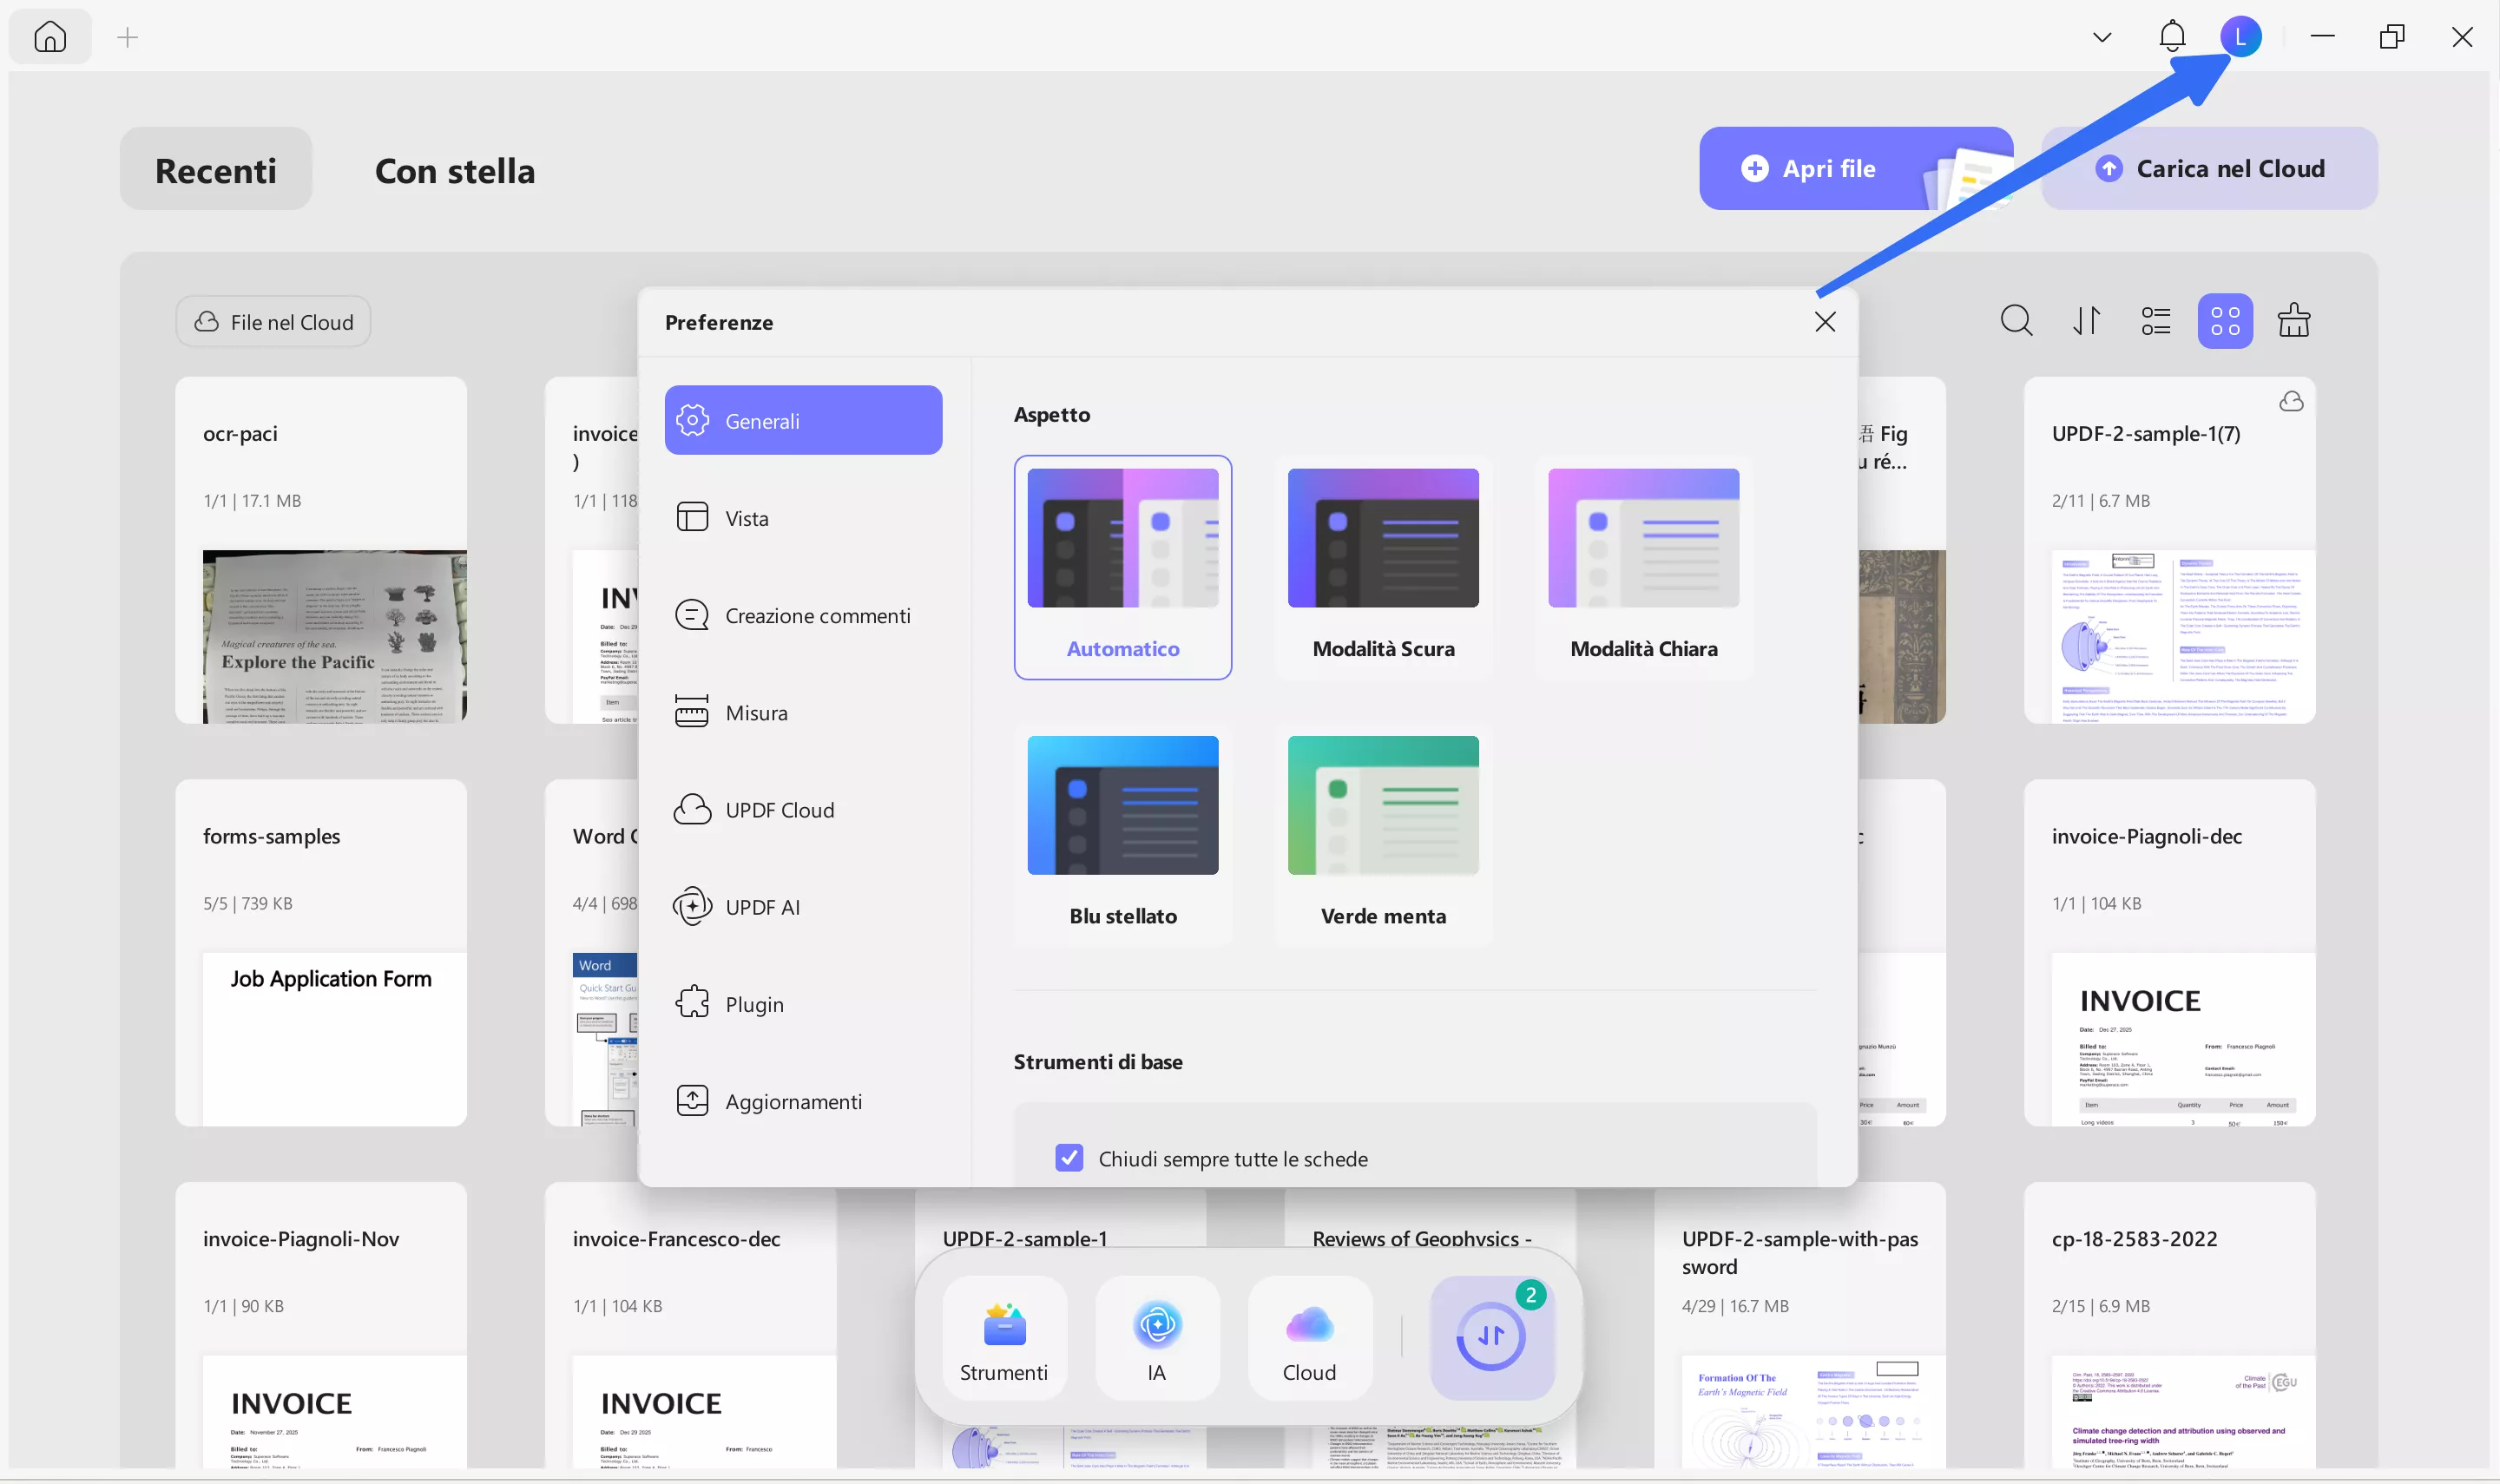Select the grid view icon
2500x1484 pixels.
click(2225, 321)
